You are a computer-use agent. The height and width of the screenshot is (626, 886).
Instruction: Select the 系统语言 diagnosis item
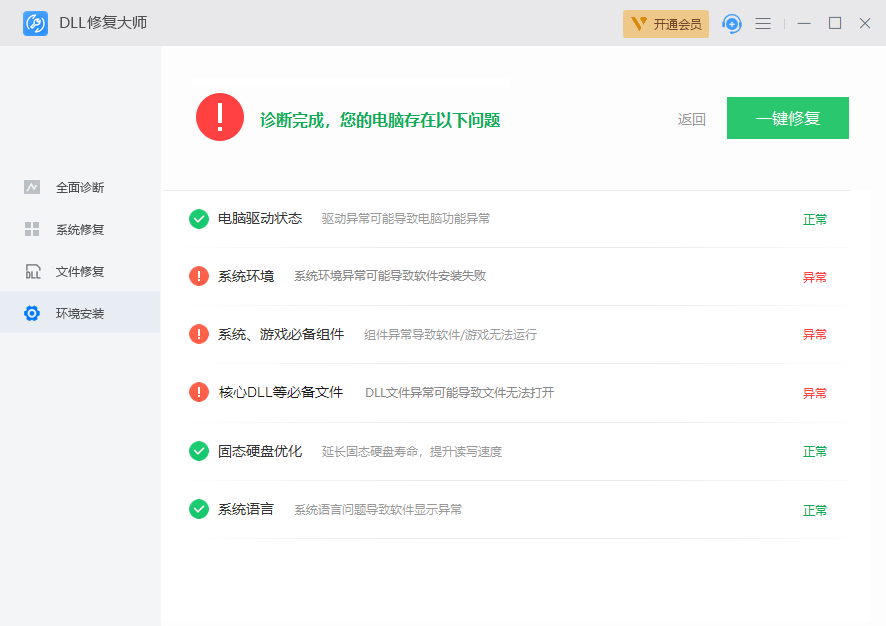pyautogui.click(x=246, y=509)
